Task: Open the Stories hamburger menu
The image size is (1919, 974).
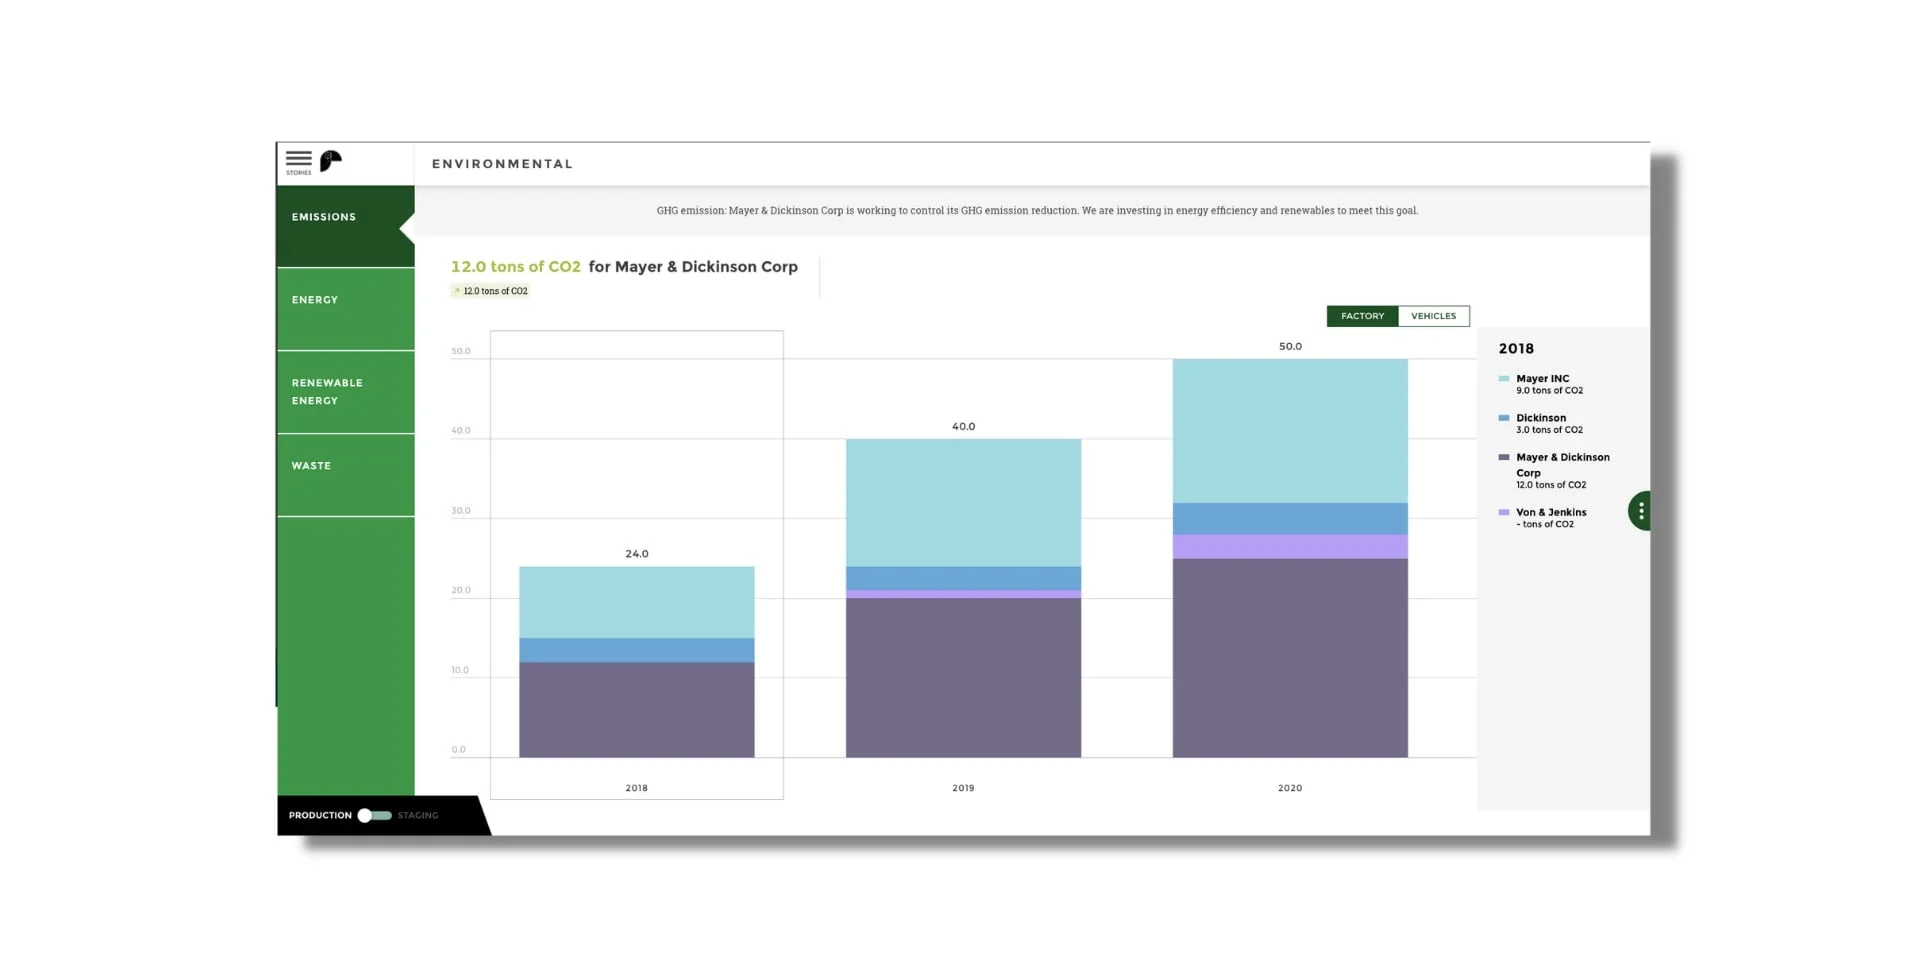Action: pyautogui.click(x=298, y=162)
